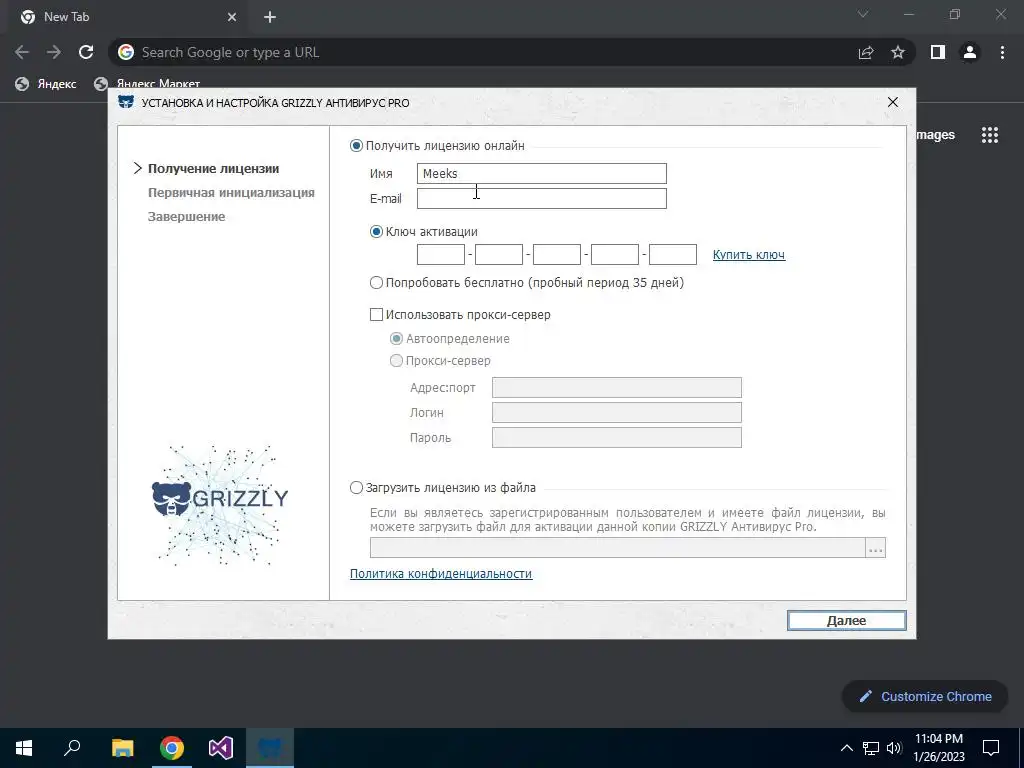The width and height of the screenshot is (1024, 768).
Task: Click the network tray icon
Action: (x=871, y=748)
